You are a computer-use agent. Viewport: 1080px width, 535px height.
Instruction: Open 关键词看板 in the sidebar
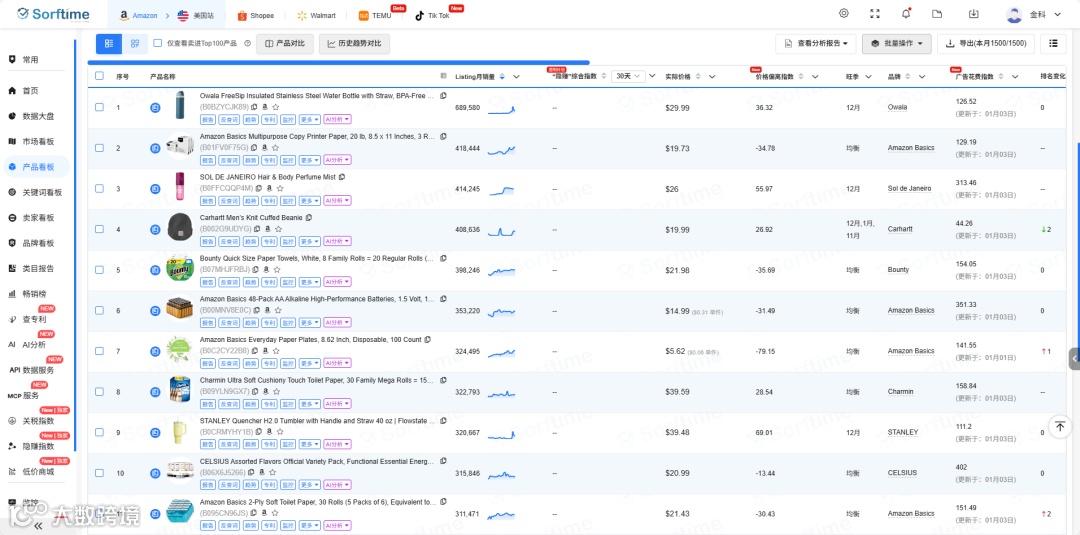coord(37,193)
